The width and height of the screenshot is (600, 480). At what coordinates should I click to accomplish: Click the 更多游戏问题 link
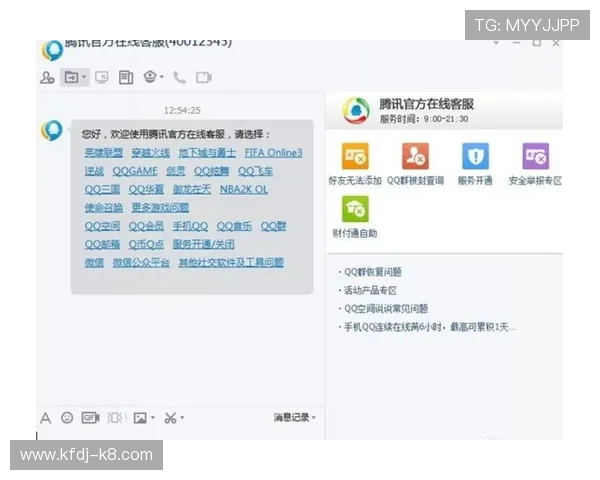(160, 208)
